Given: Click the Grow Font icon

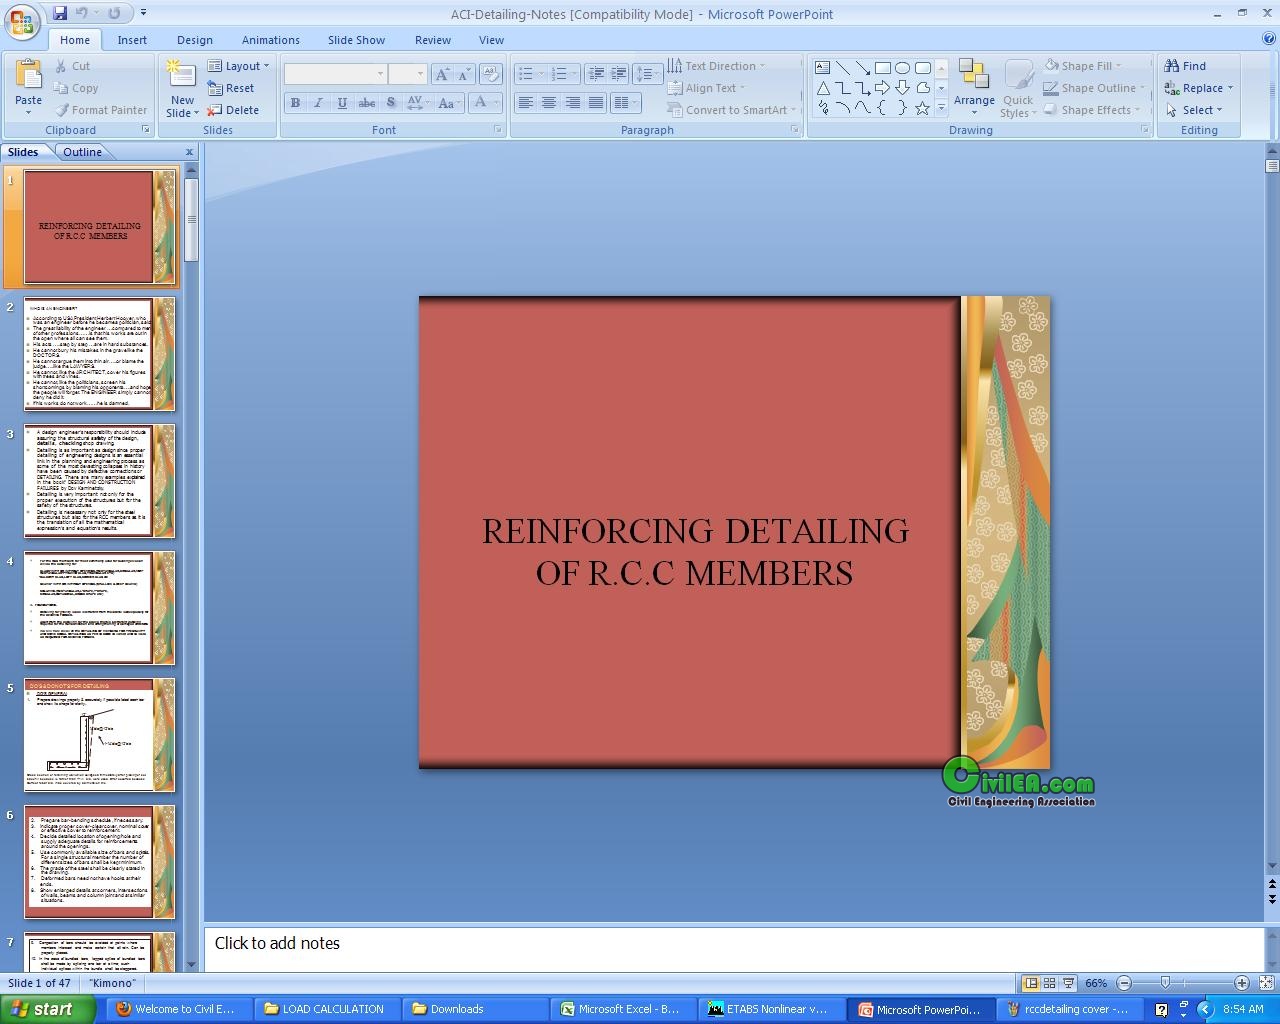Looking at the screenshot, I should pos(441,74).
